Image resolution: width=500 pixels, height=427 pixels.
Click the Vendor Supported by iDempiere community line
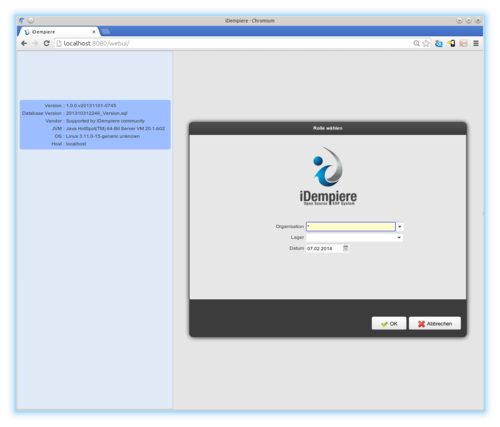click(x=95, y=121)
